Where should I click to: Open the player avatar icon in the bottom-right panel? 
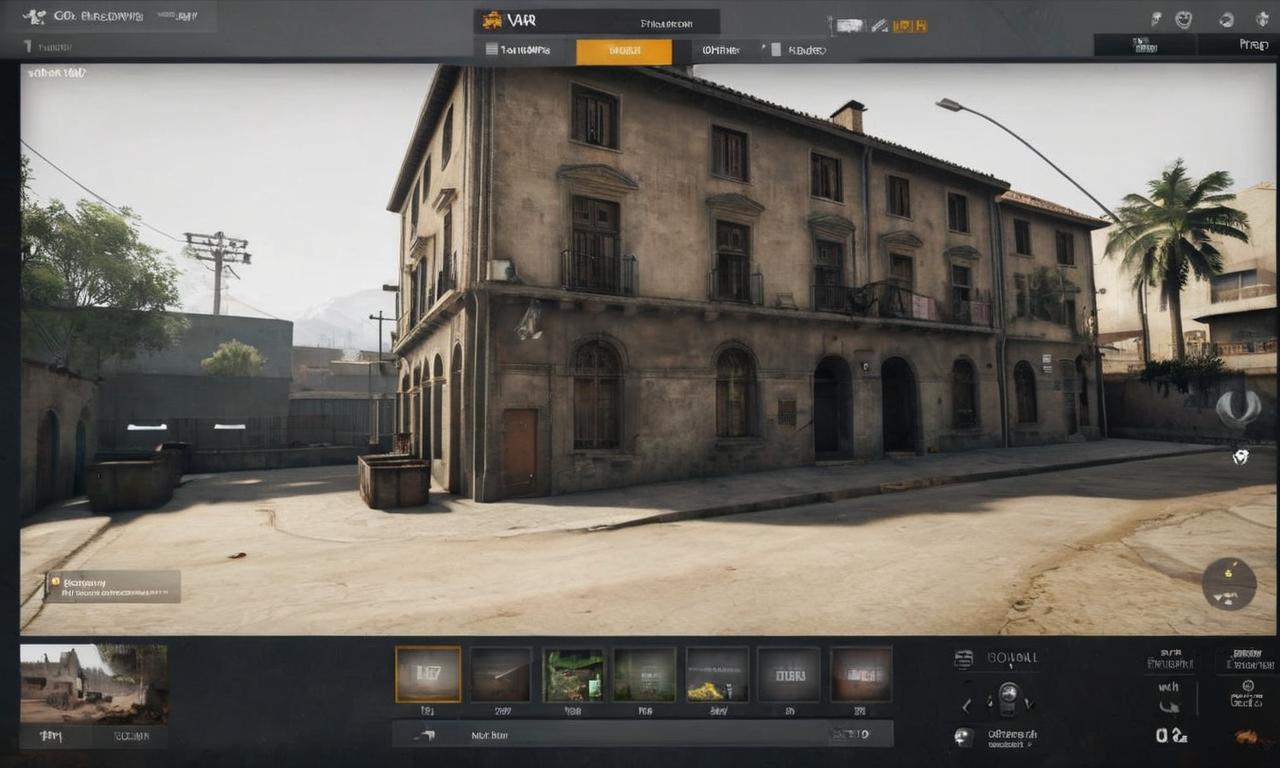pos(965,737)
